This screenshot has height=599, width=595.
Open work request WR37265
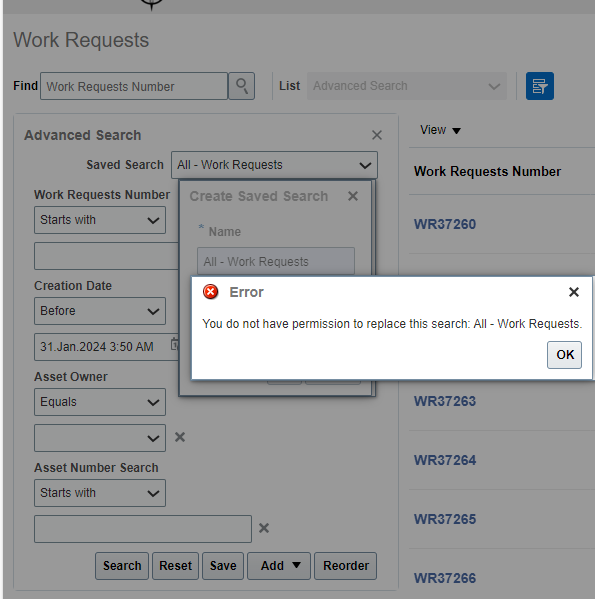[x=445, y=519]
